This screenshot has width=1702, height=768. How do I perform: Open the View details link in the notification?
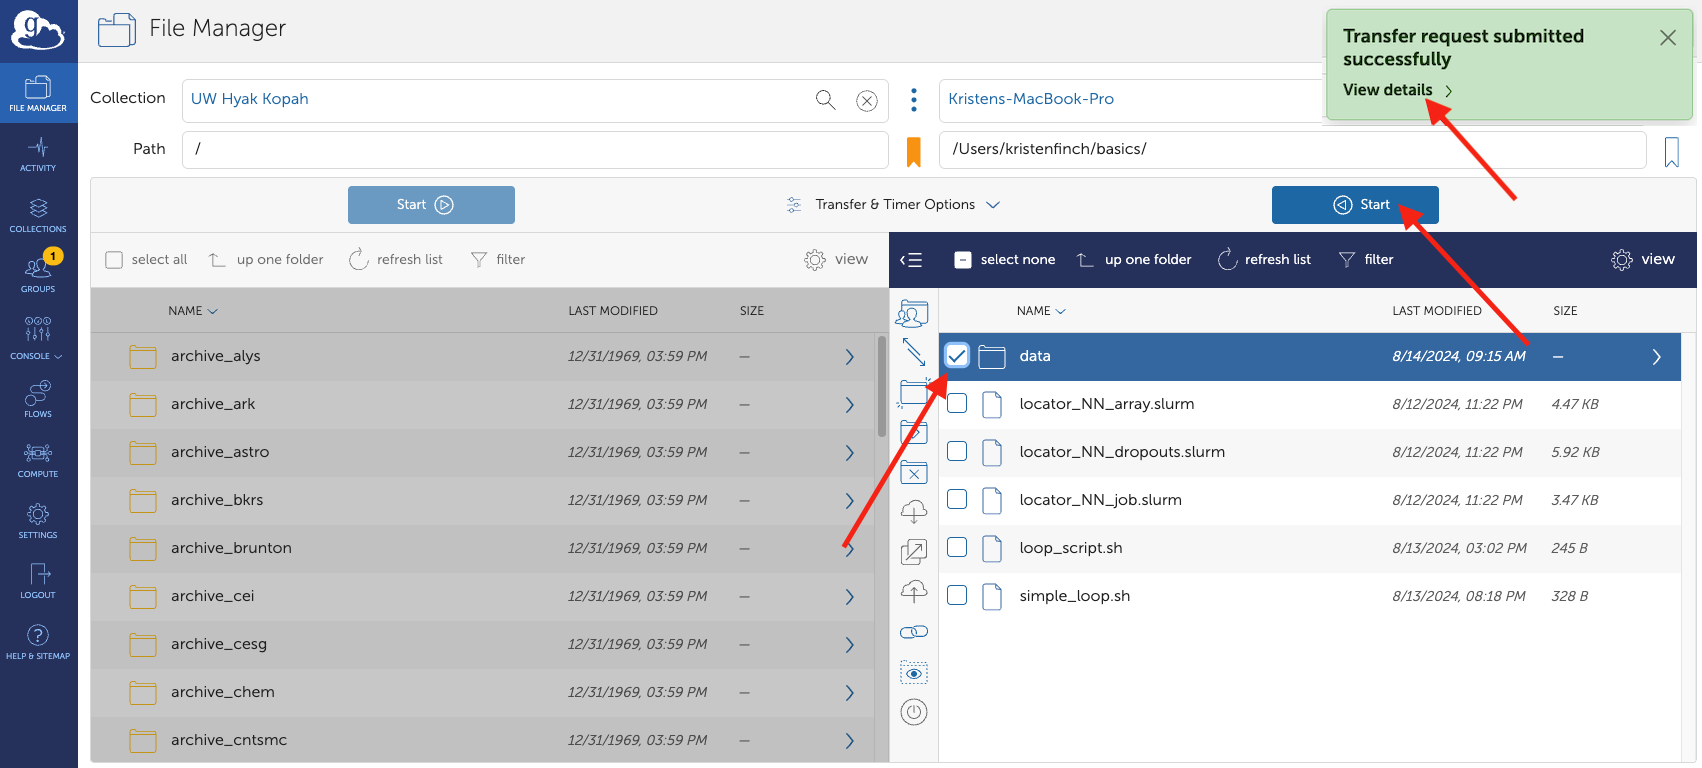click(1398, 90)
